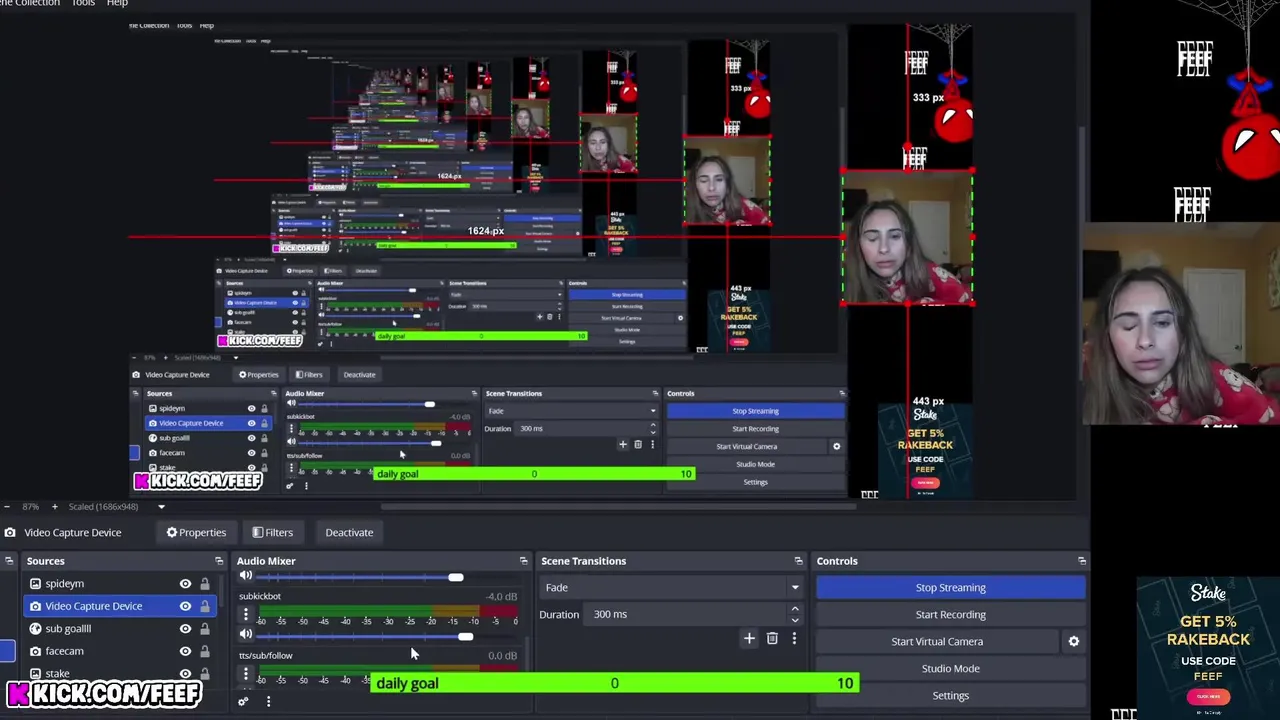The height and width of the screenshot is (720, 1280).
Task: Unlock the facecam source
Action: click(205, 651)
